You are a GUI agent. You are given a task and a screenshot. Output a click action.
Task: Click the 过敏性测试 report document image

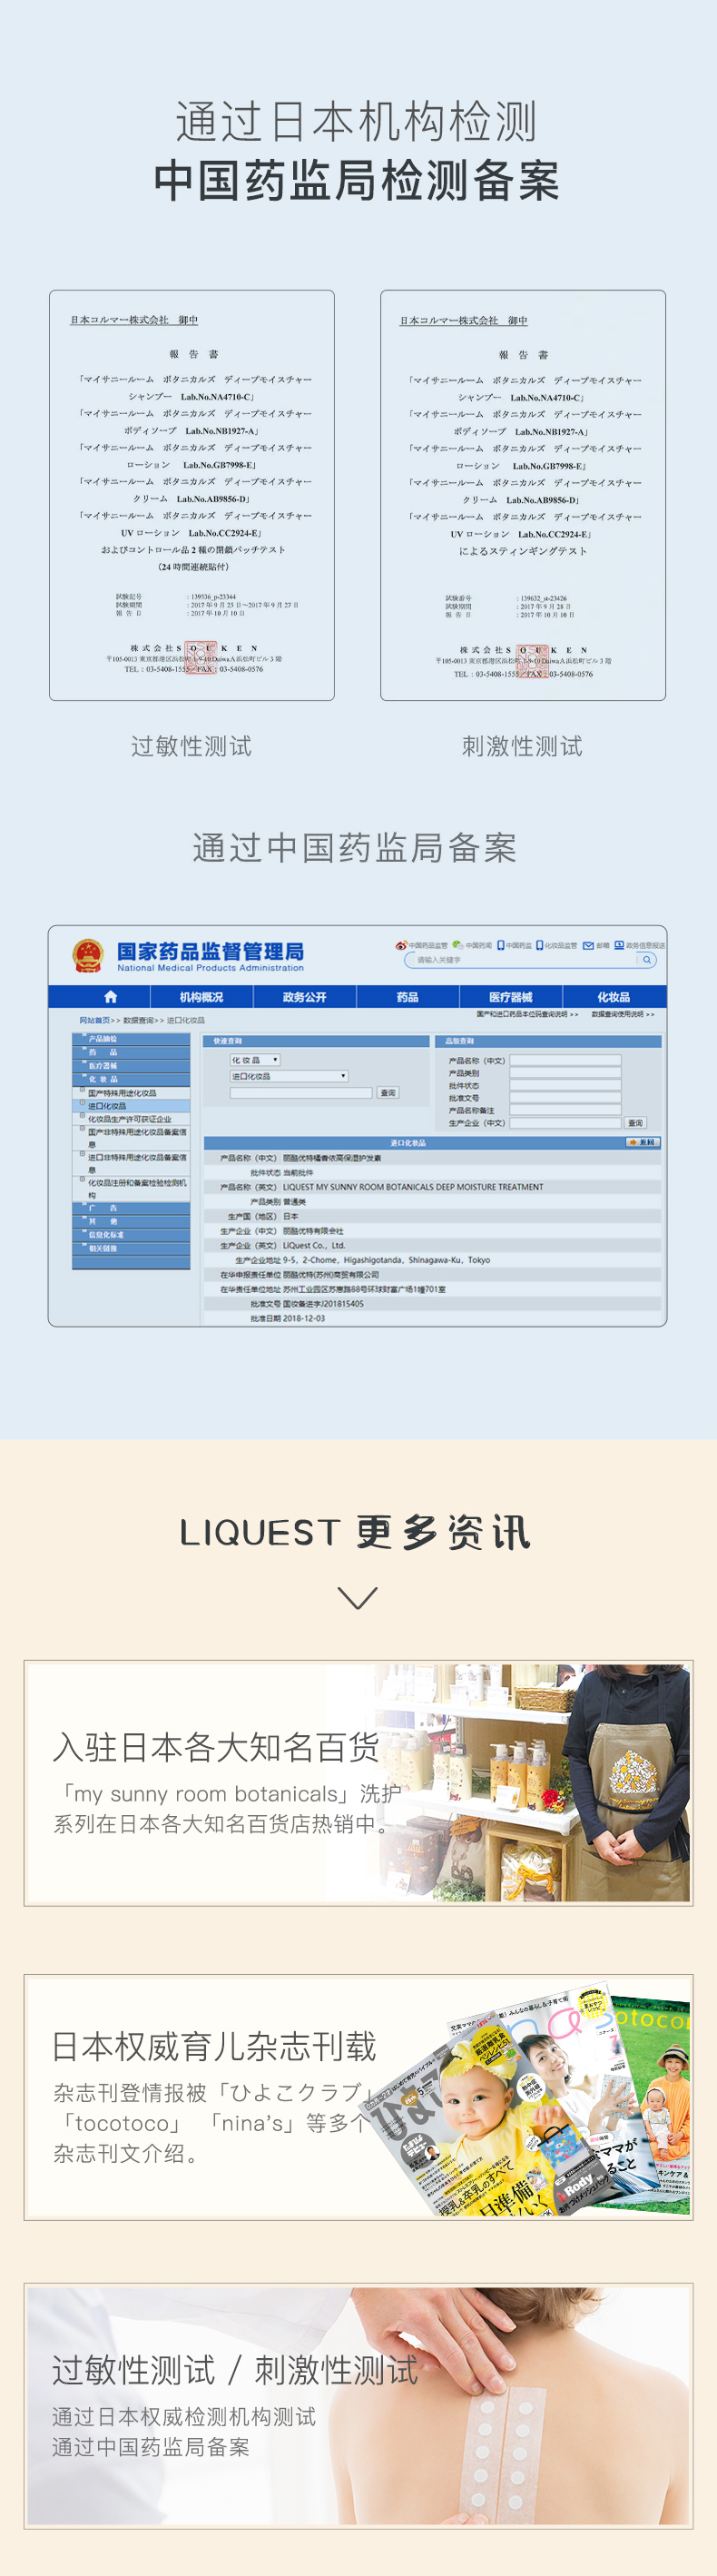[x=192, y=495]
